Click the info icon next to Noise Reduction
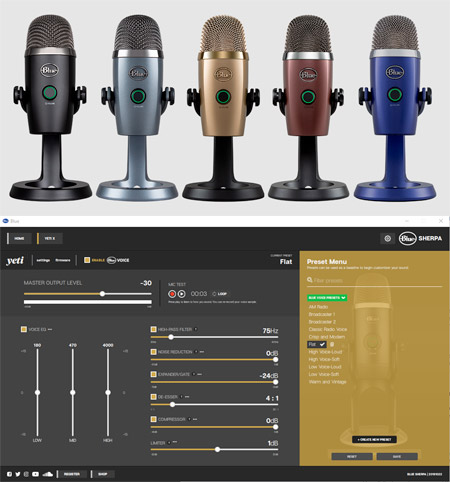Screen dimensions: 450x482 click(x=196, y=352)
